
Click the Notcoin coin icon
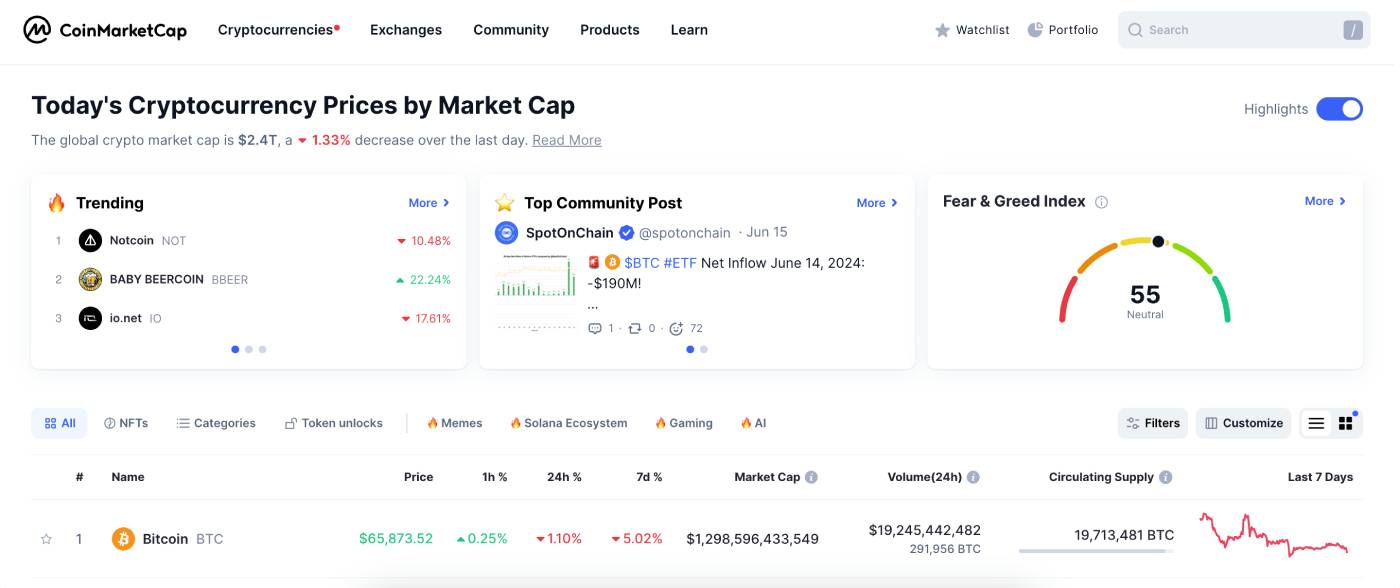click(91, 240)
